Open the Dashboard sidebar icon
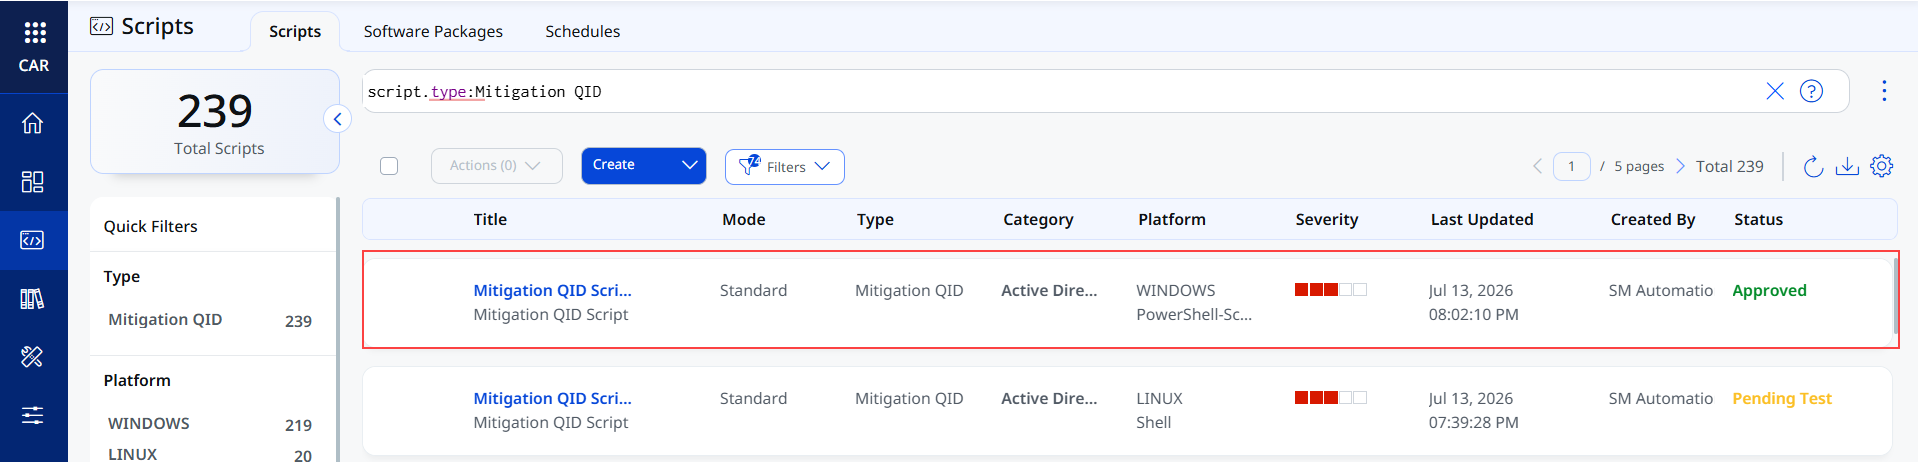 pos(33,181)
